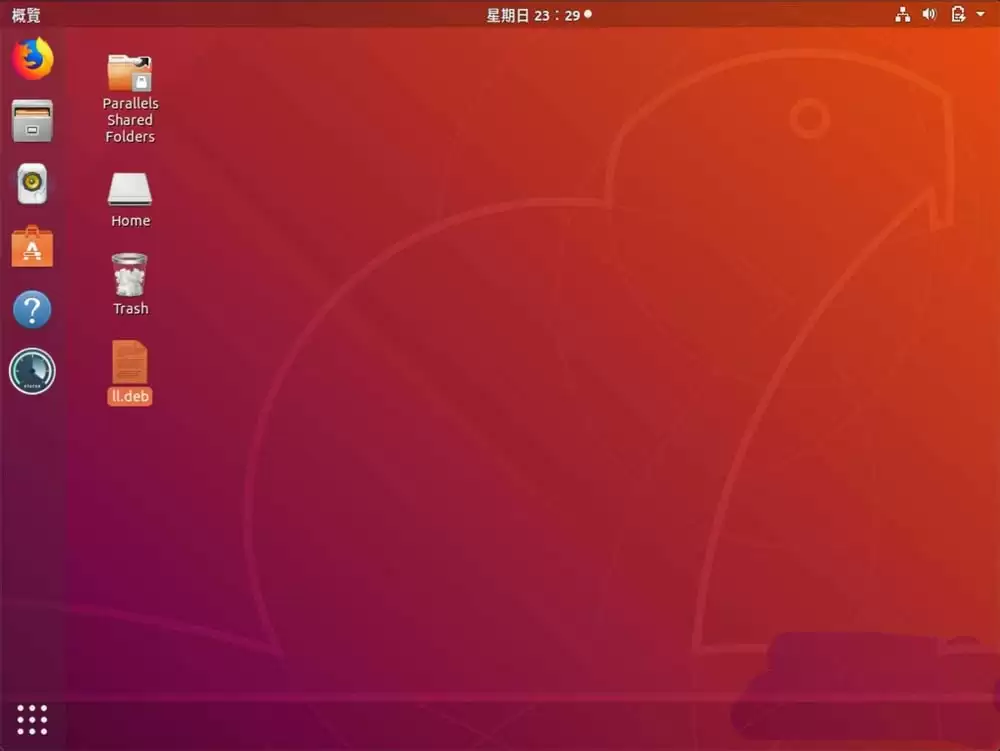Open the Help icon in the dock
This screenshot has height=751, width=1000.
32,310
